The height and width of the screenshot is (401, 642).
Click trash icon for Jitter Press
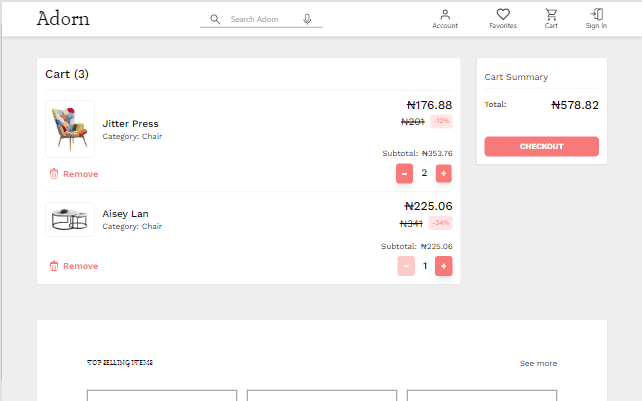(x=54, y=174)
